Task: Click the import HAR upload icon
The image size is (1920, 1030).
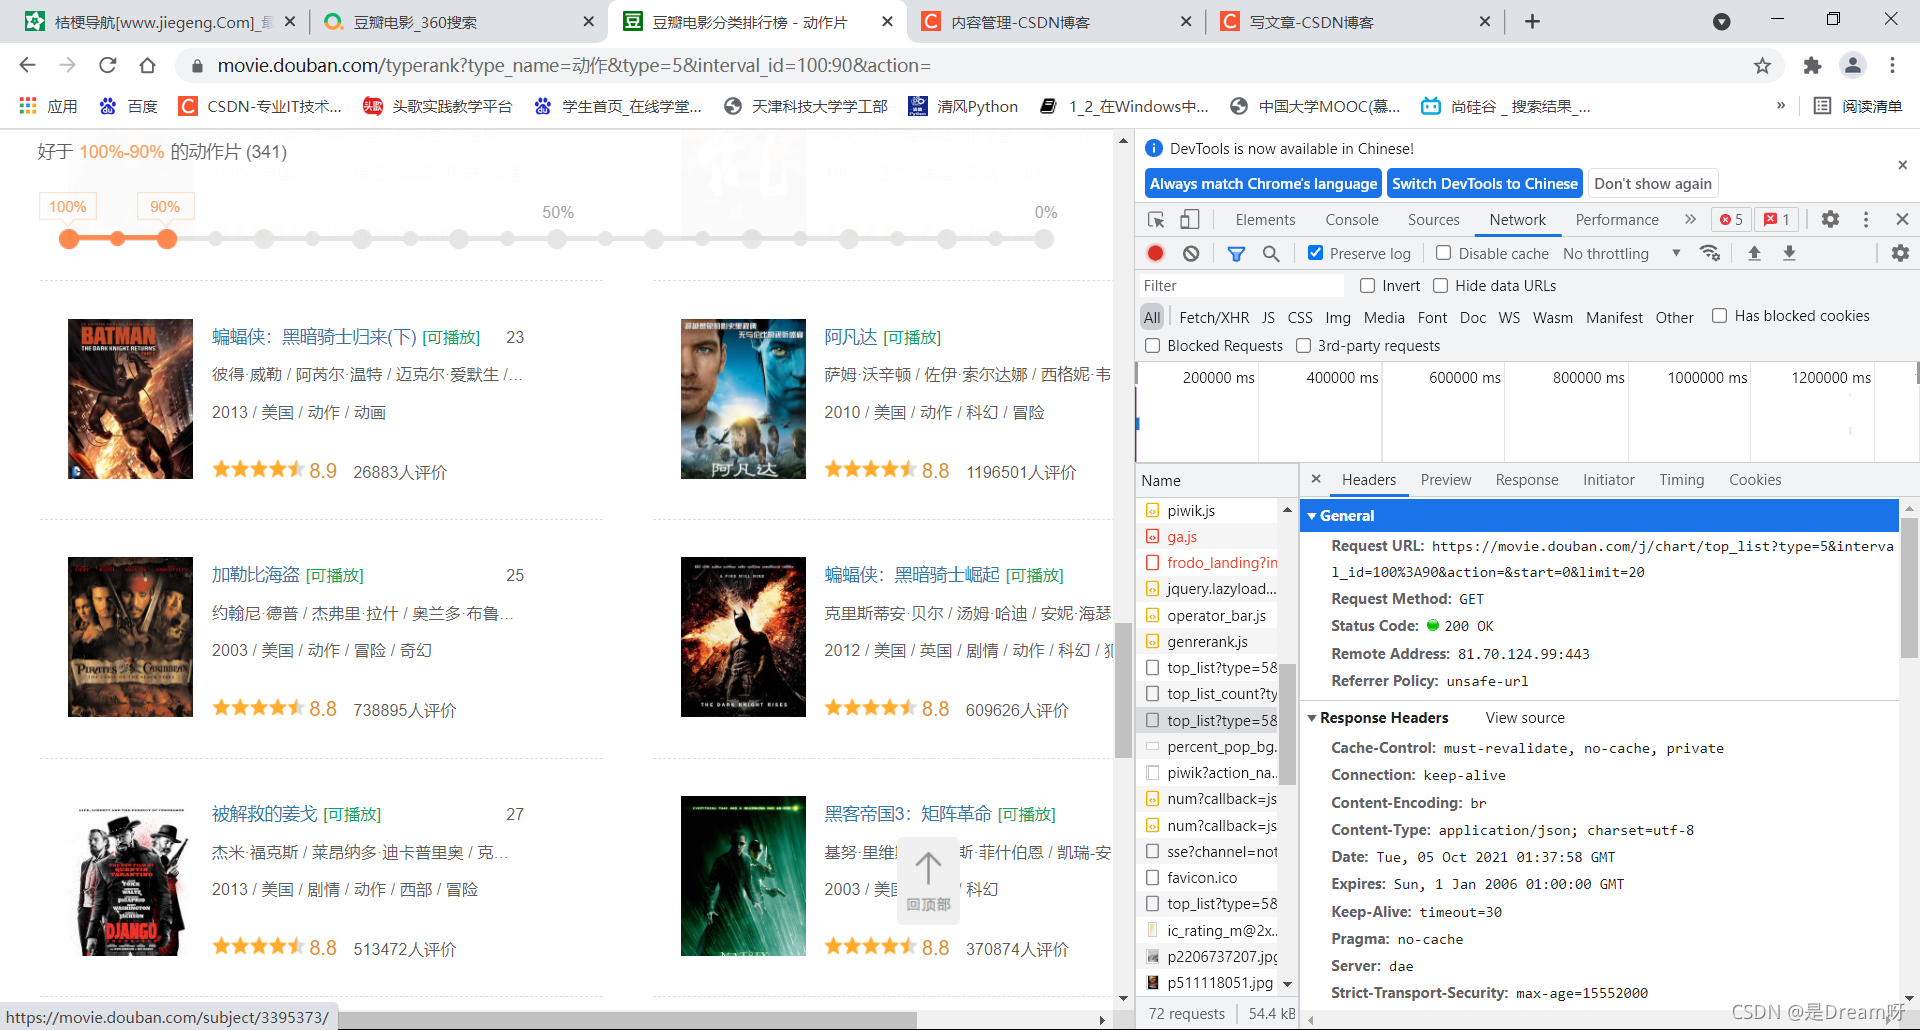Action: (x=1754, y=253)
